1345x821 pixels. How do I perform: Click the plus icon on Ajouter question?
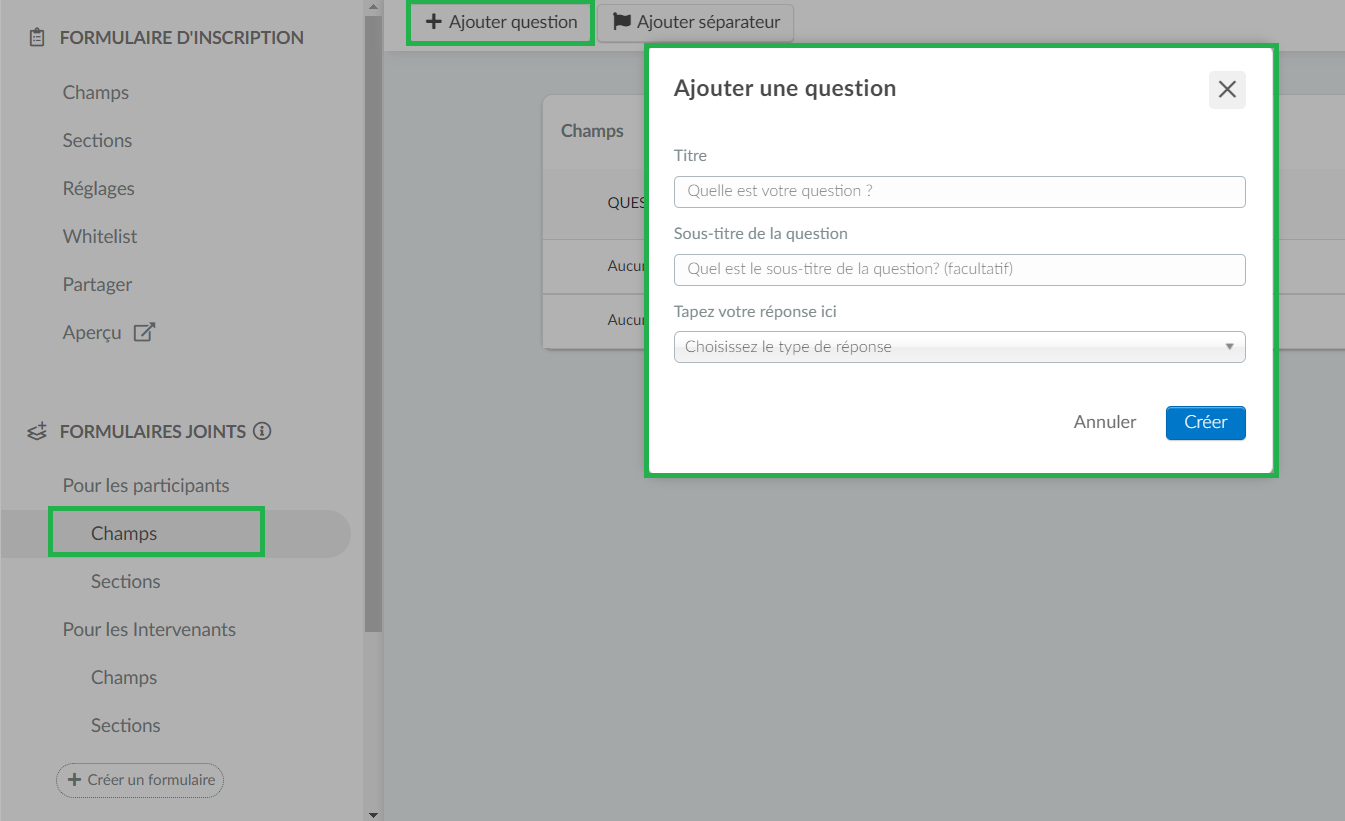pyautogui.click(x=434, y=21)
